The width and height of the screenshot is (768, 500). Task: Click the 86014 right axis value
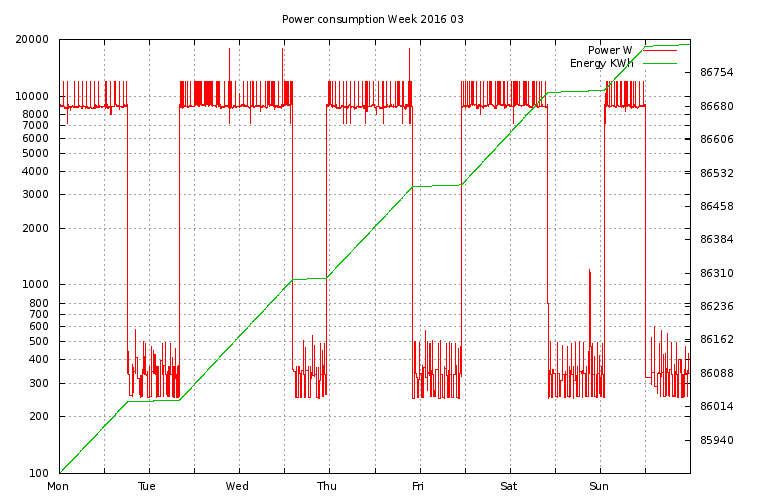(717, 406)
